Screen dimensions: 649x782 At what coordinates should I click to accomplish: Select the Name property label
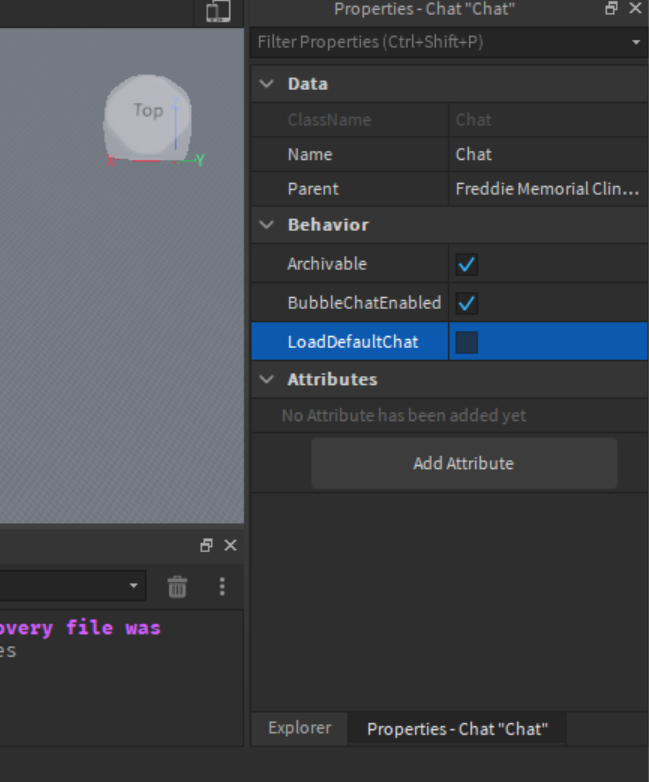click(x=310, y=155)
